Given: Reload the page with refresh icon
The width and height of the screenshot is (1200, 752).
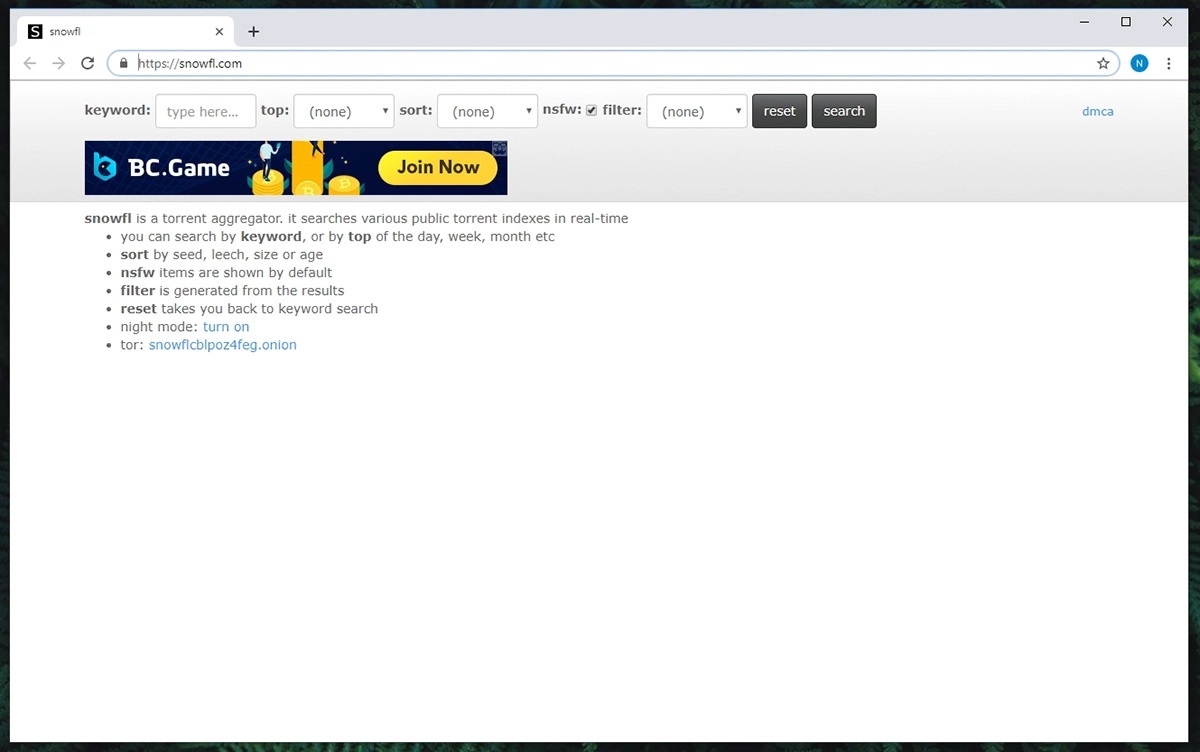Looking at the screenshot, I should (x=88, y=63).
